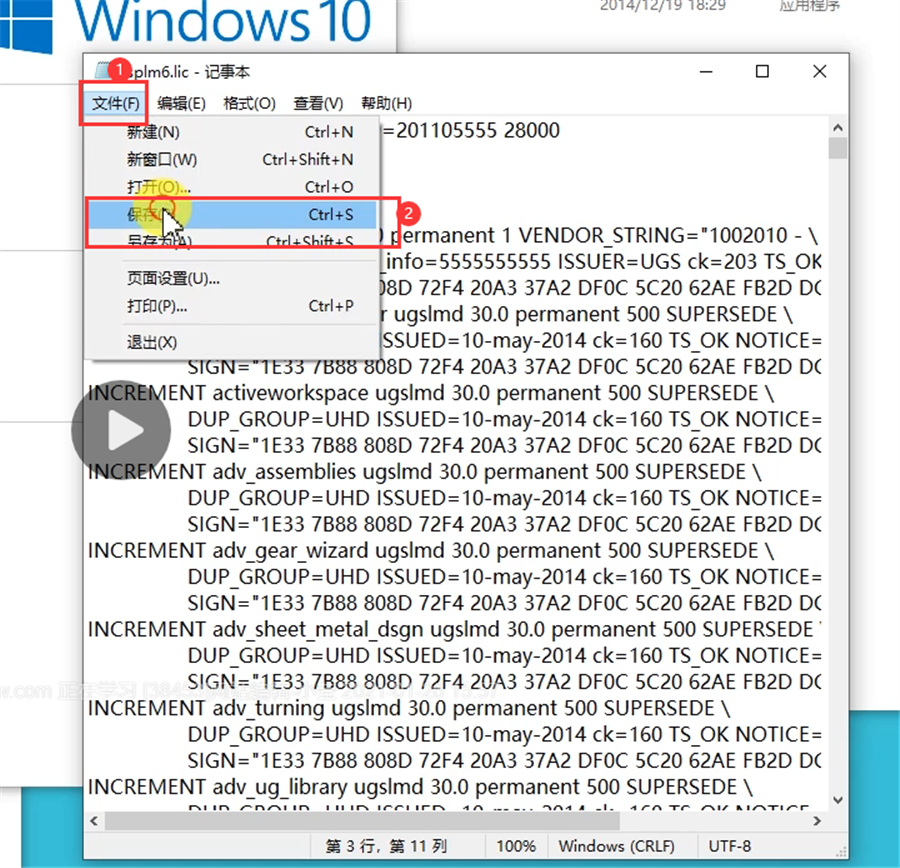900x868 pixels.
Task: Click the vertical scrollbar thumb
Action: pyautogui.click(x=837, y=148)
